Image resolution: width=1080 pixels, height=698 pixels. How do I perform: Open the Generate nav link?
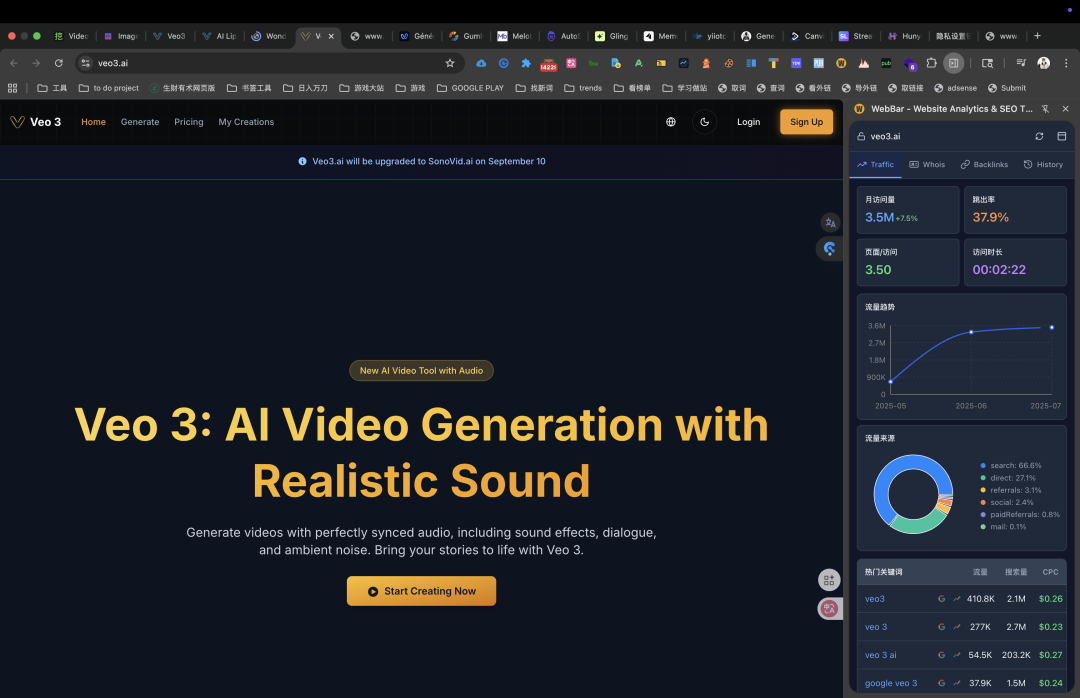click(x=140, y=122)
